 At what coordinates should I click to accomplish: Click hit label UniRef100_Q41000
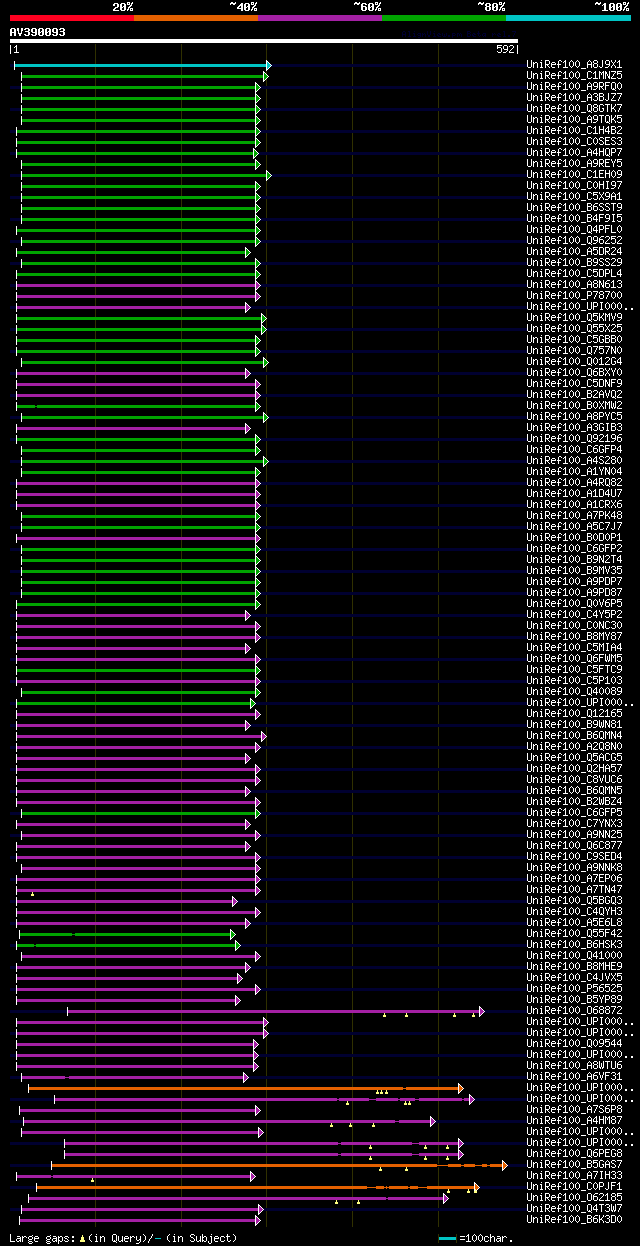(574, 956)
